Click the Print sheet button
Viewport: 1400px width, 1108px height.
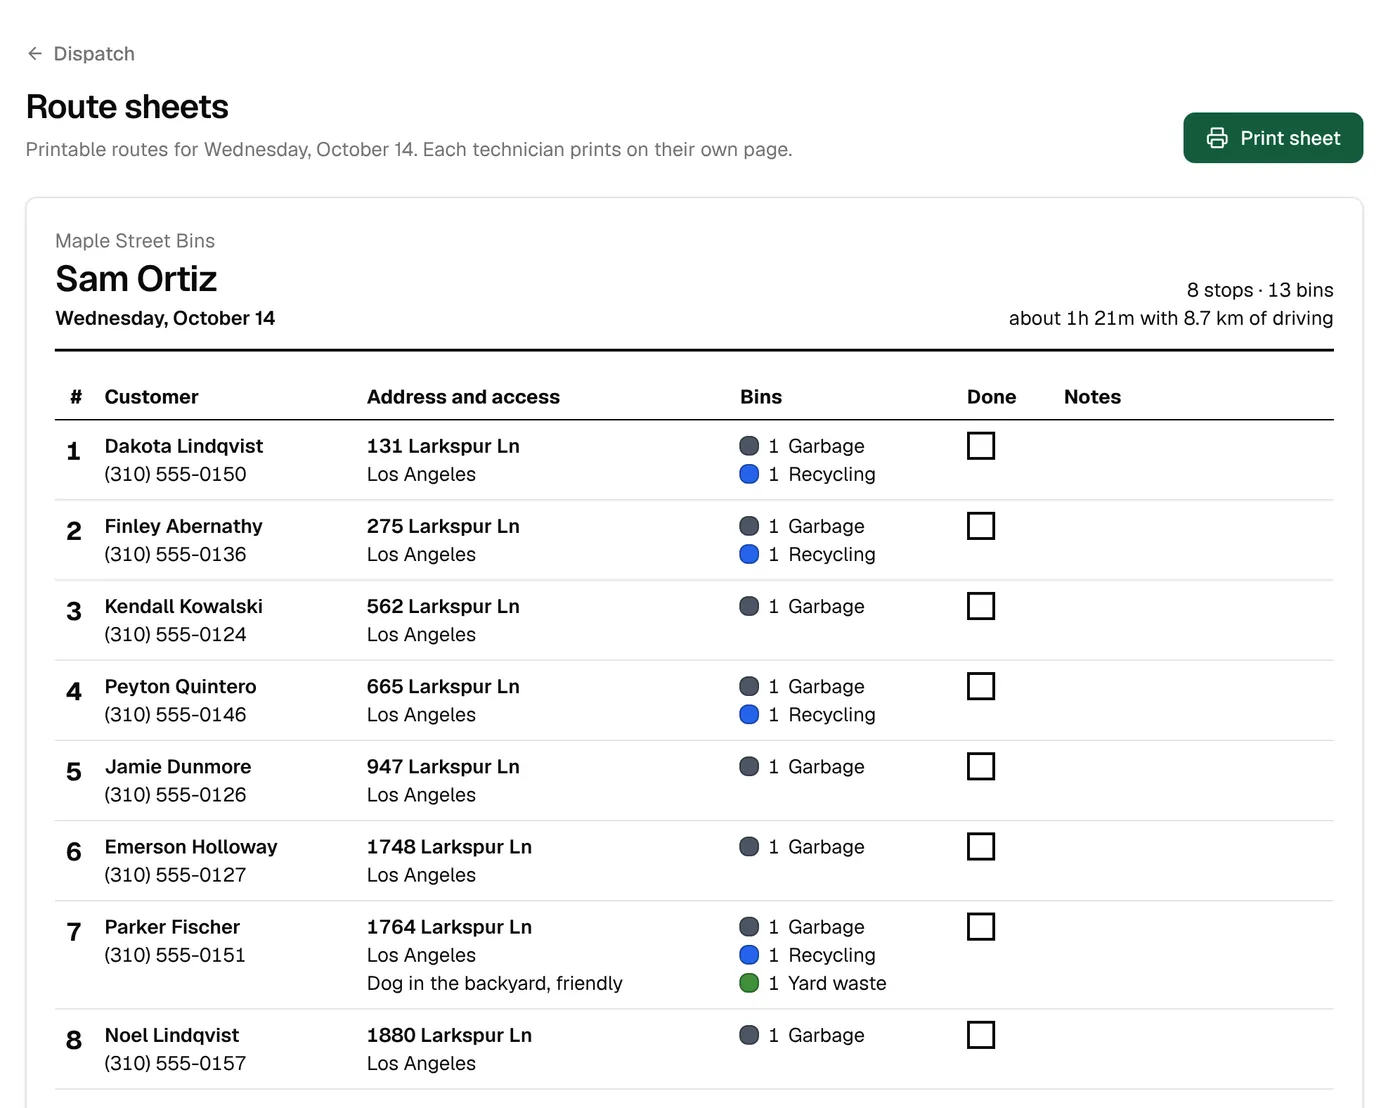tap(1273, 138)
